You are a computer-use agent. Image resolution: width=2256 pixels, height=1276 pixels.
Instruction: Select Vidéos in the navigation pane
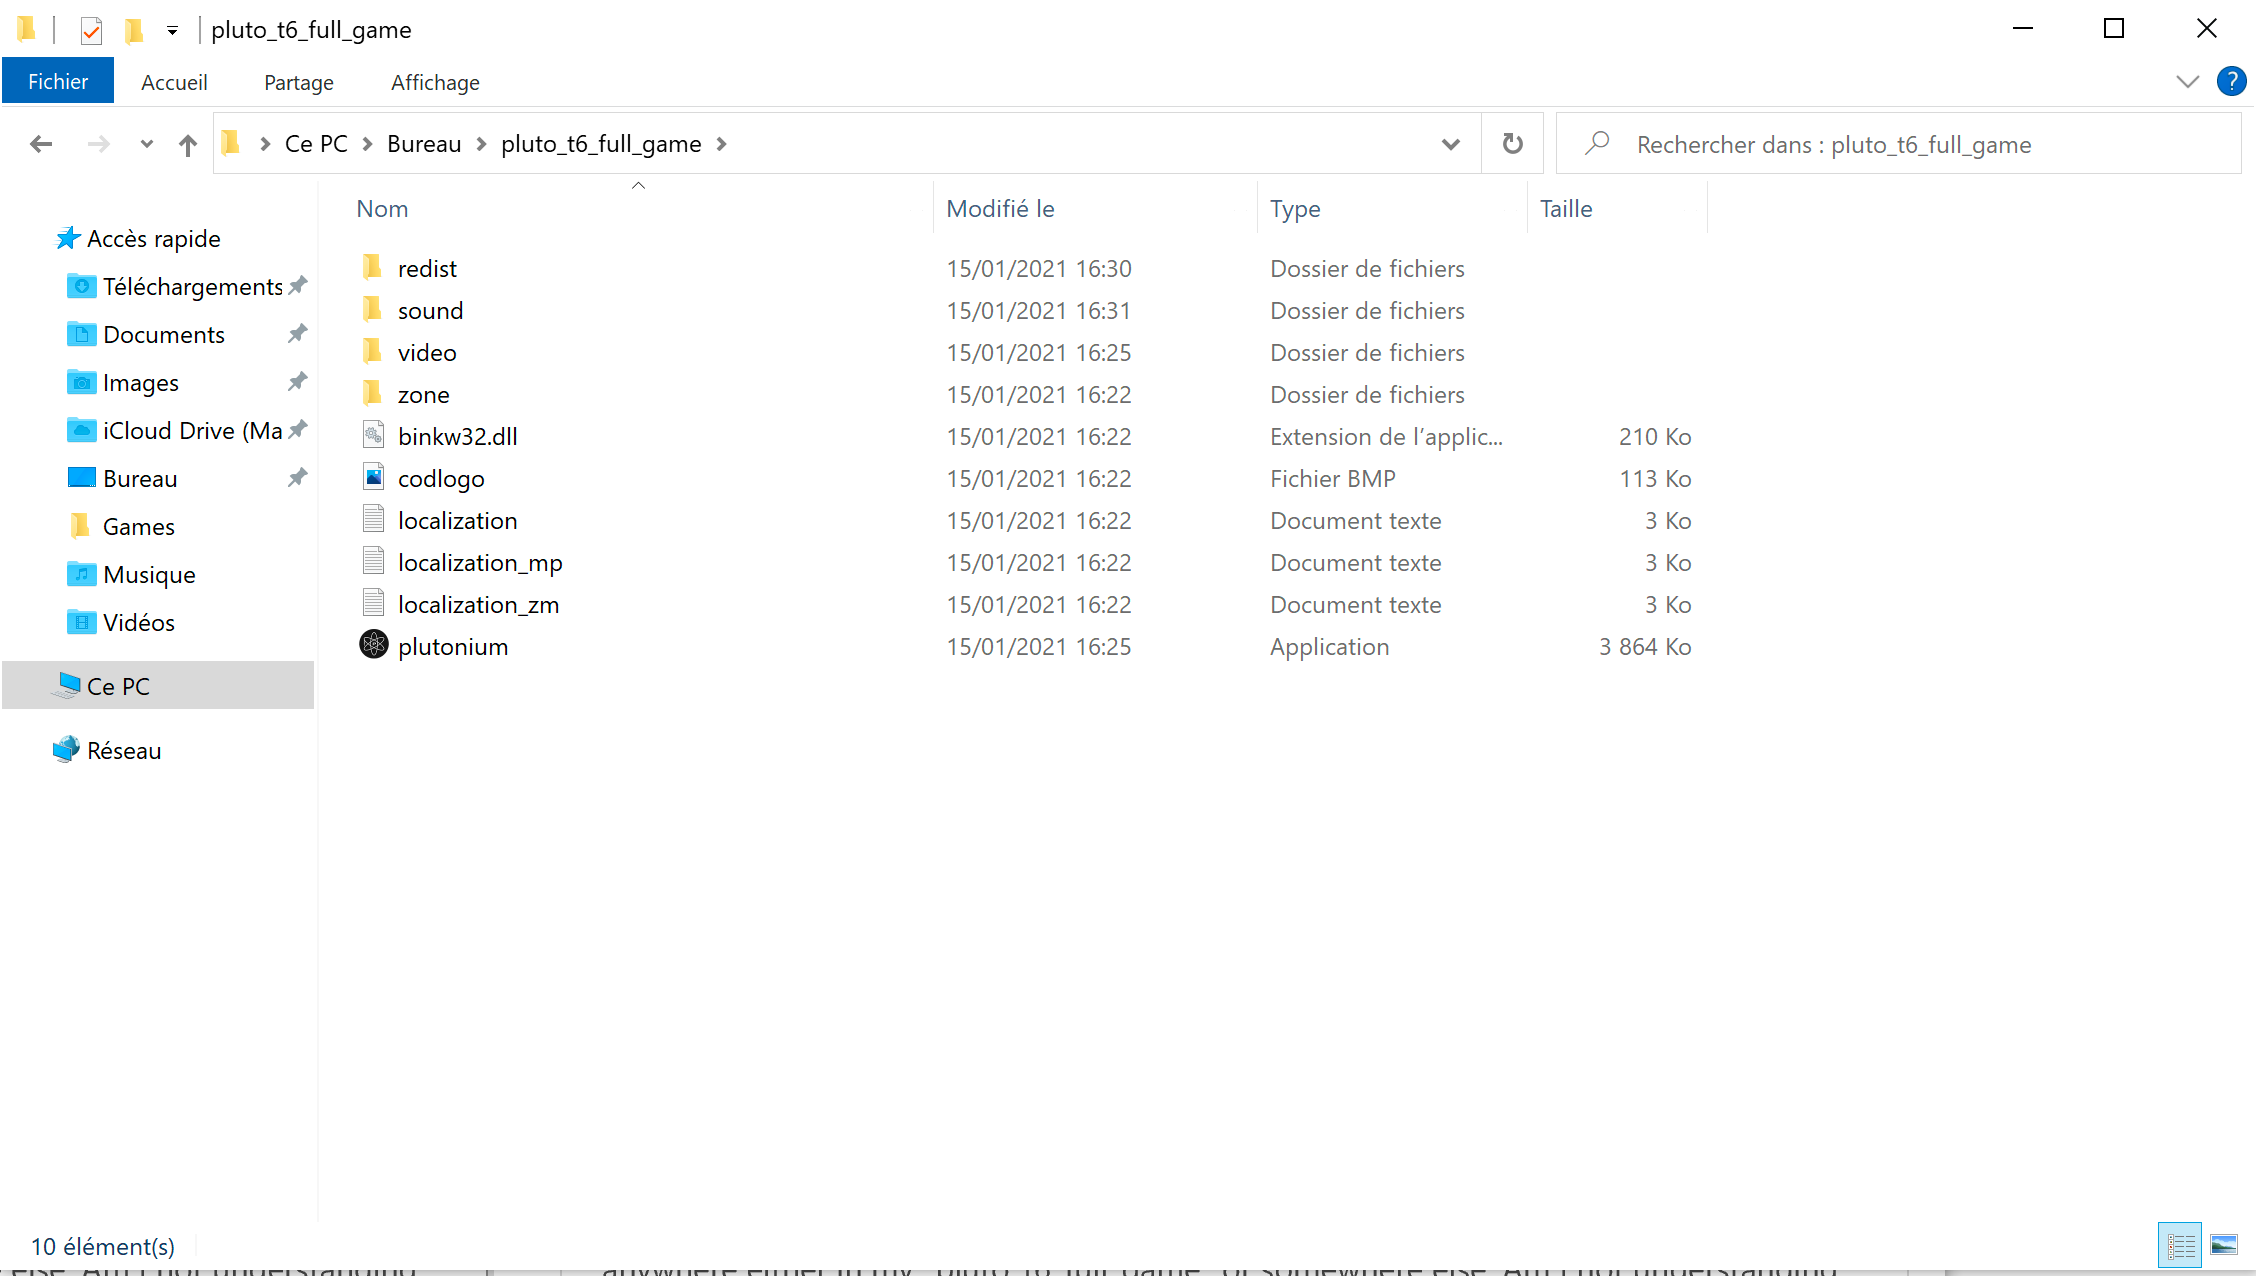tap(139, 622)
